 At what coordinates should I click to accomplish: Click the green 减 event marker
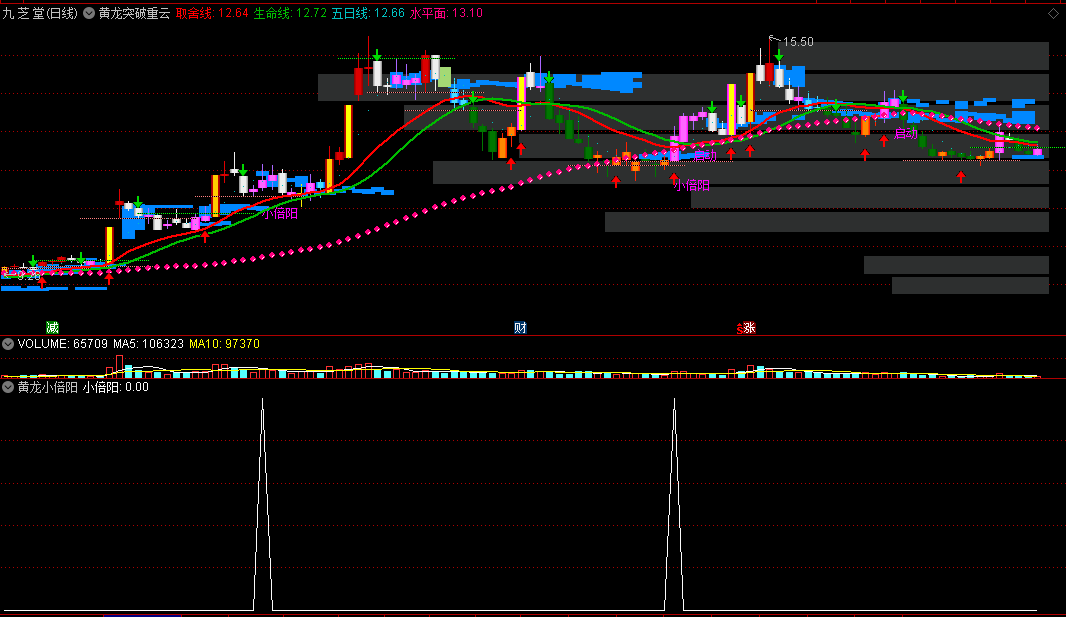[x=52, y=328]
